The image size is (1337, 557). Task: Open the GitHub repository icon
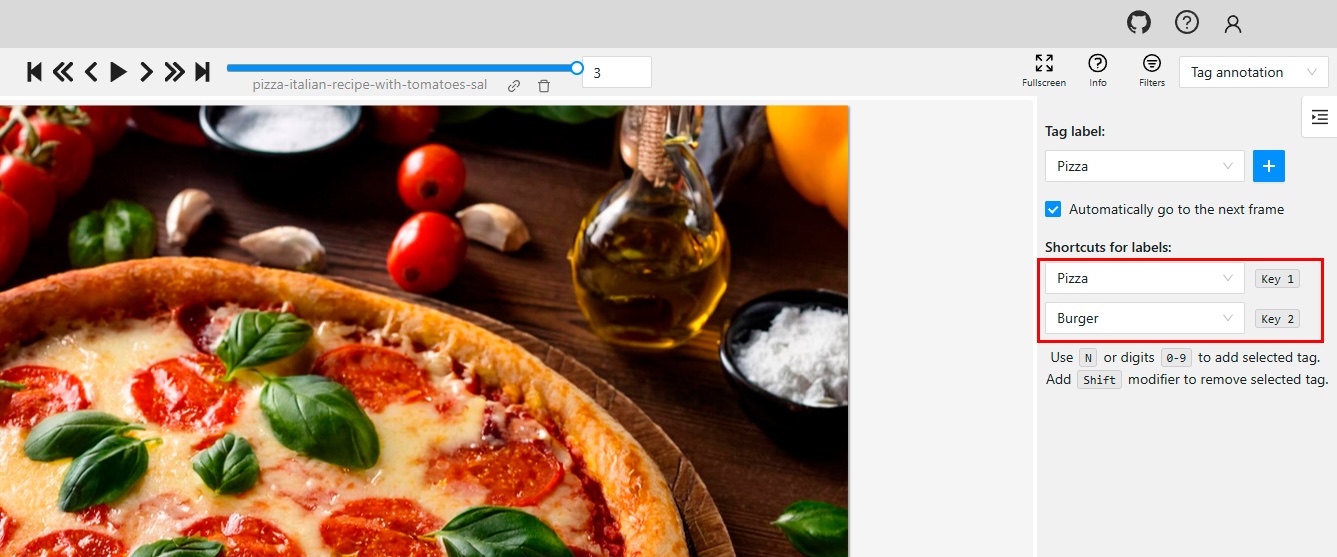pos(1139,23)
